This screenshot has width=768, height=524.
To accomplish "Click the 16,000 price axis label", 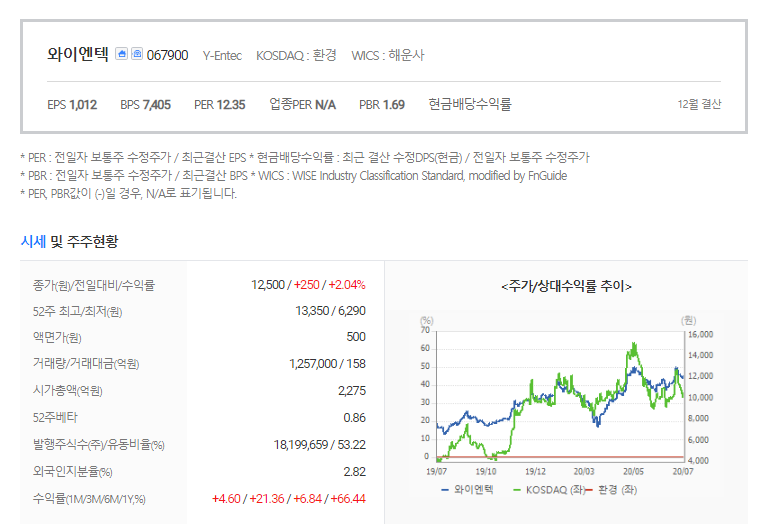I will (x=700, y=334).
